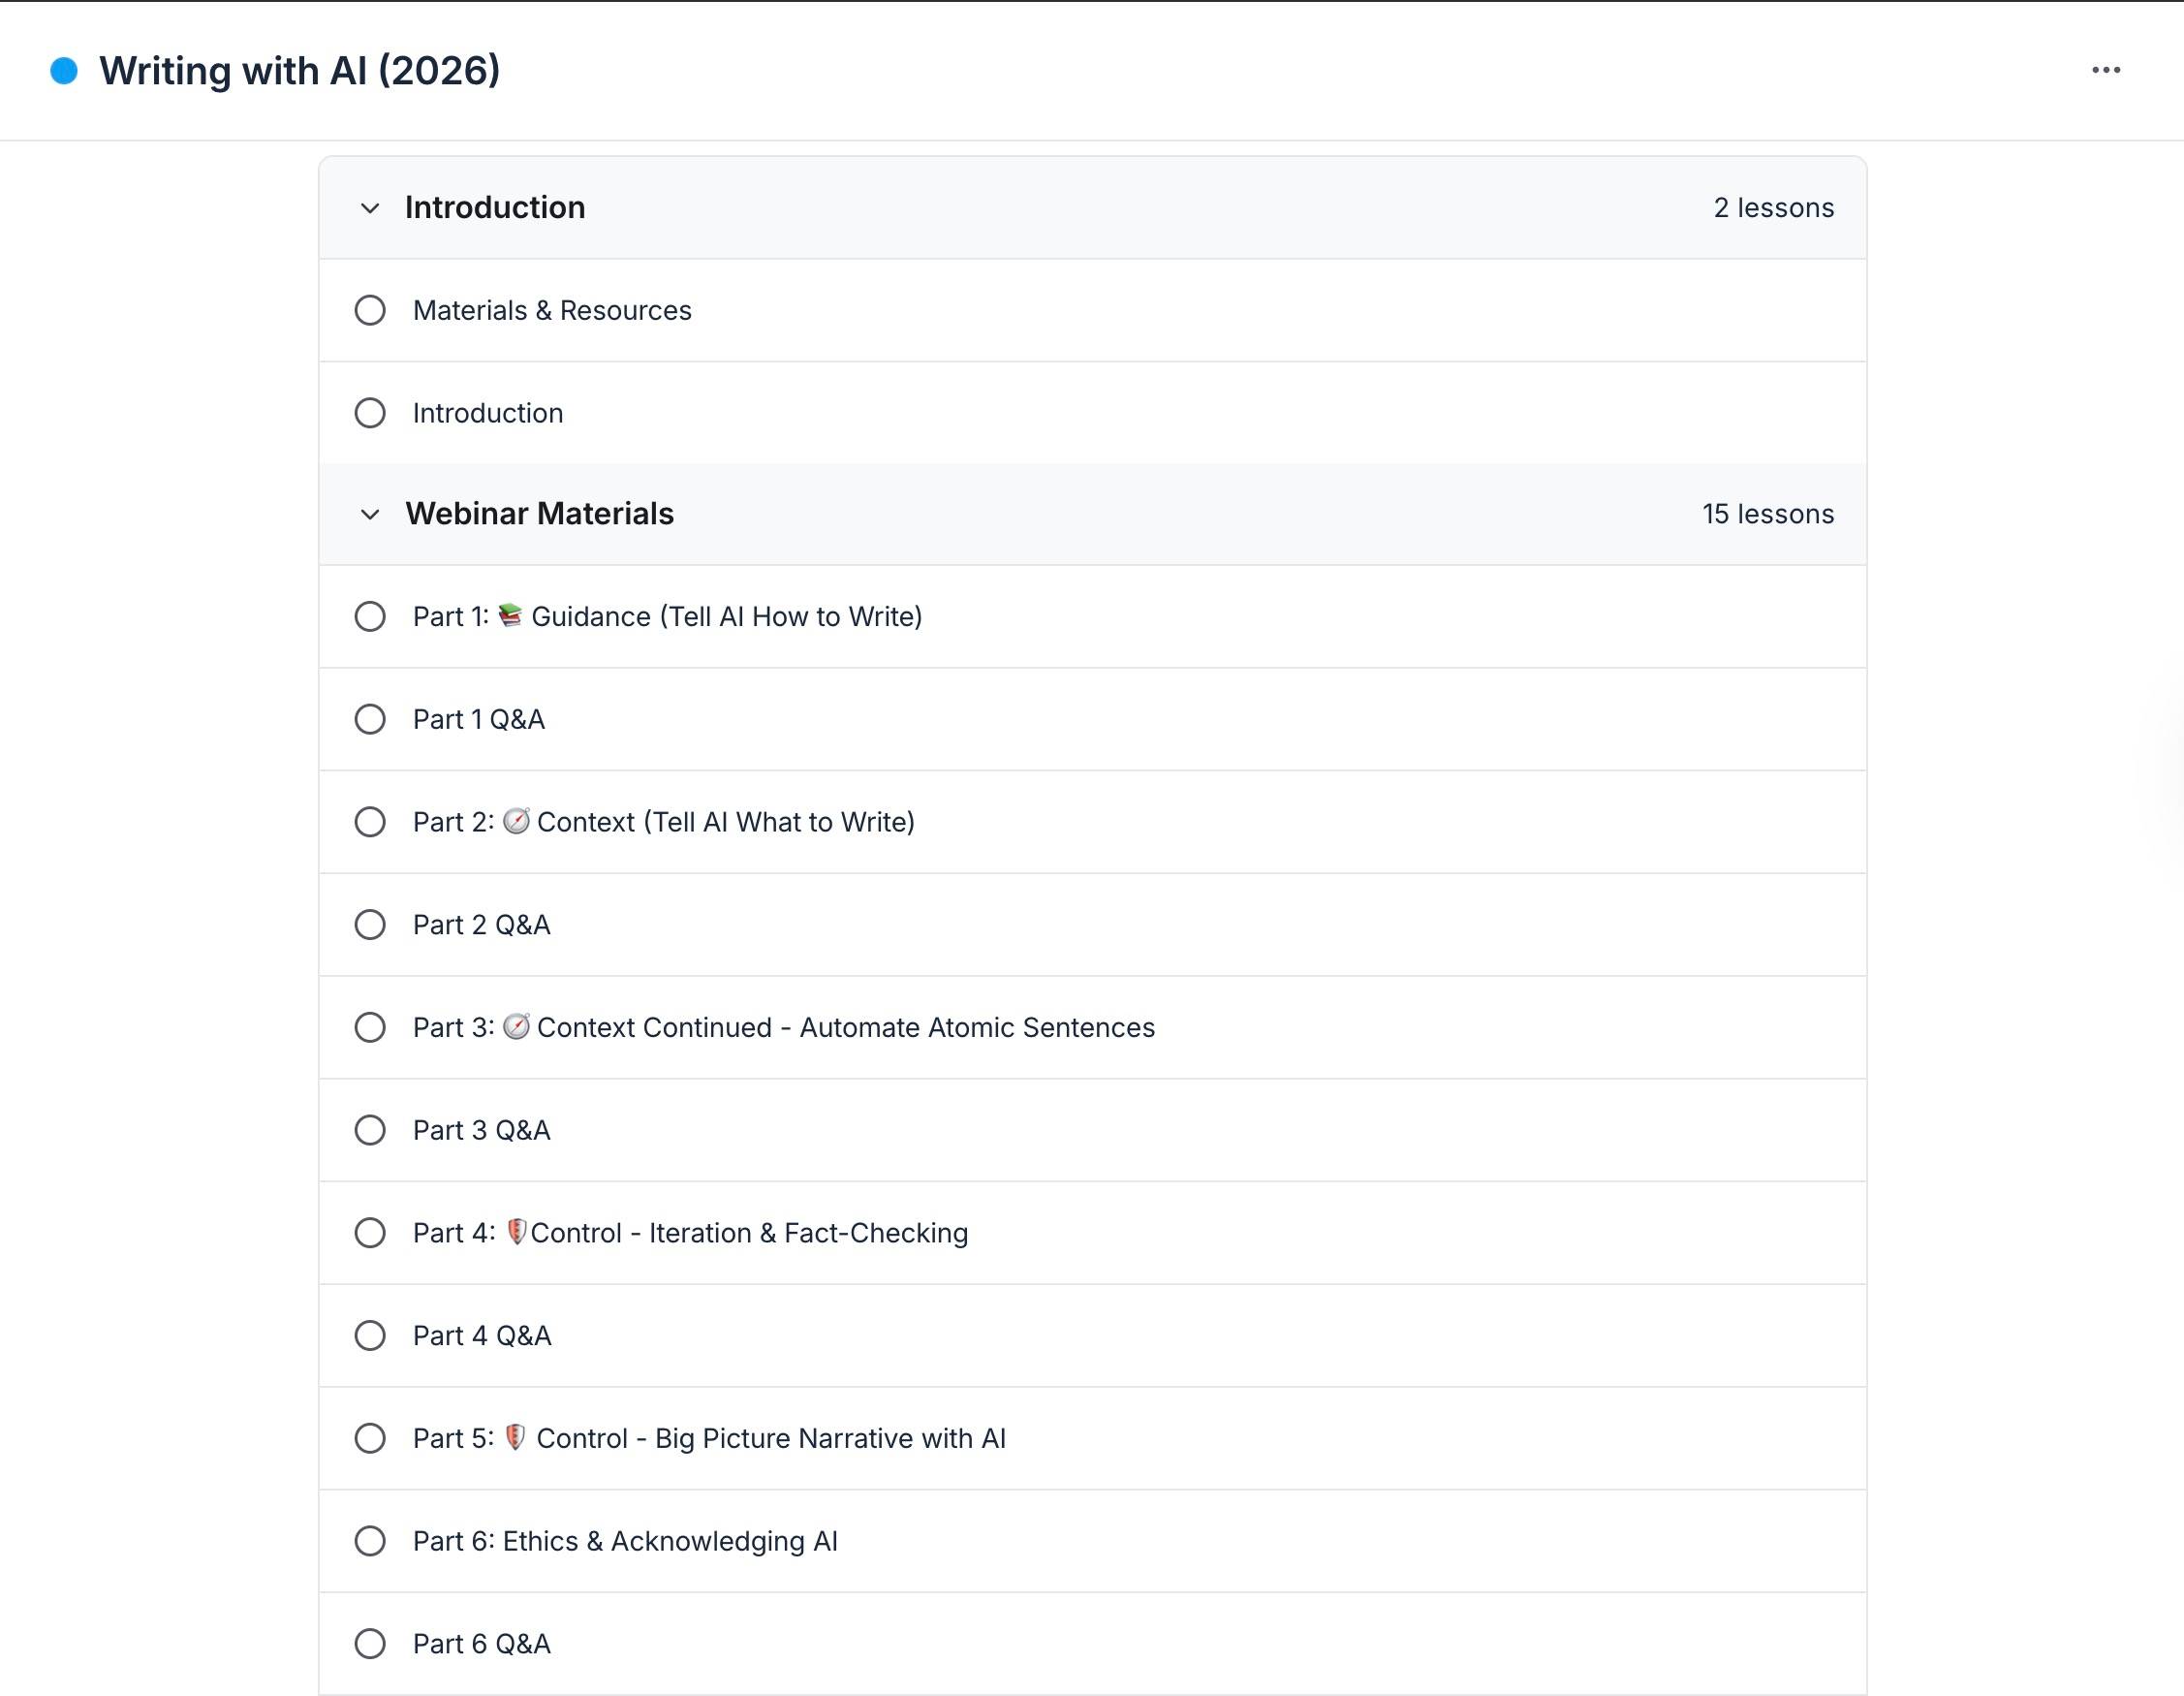Collapse the Introduction section chevron

[x=370, y=208]
